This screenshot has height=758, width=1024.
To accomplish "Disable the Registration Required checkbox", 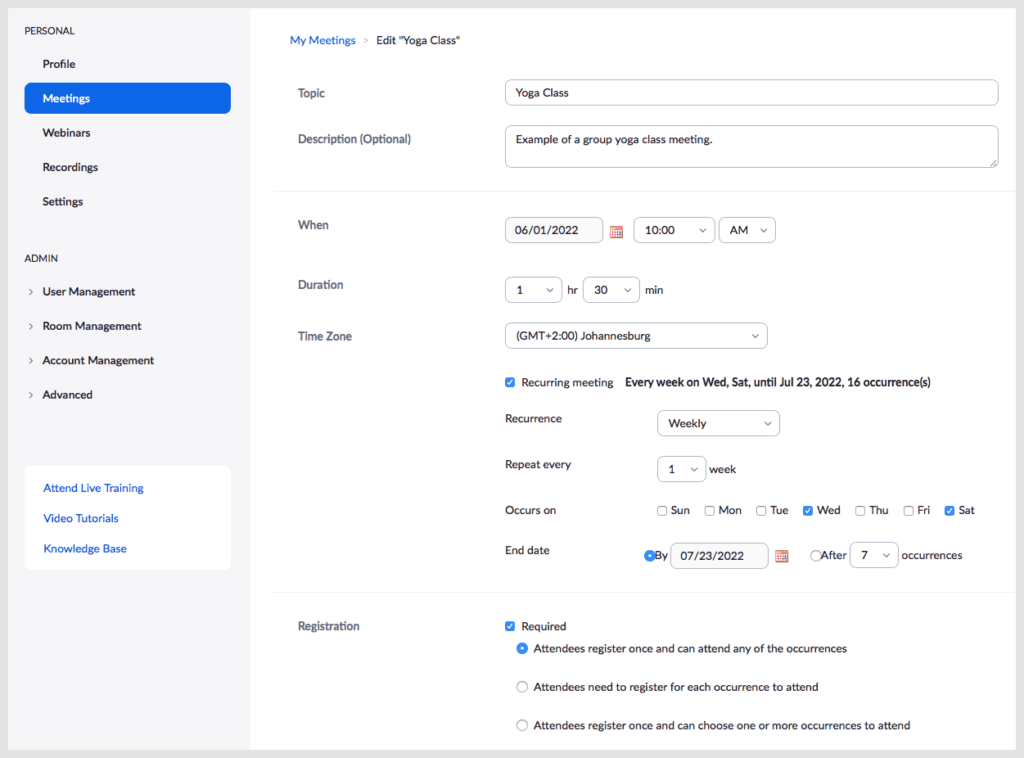I will point(510,626).
